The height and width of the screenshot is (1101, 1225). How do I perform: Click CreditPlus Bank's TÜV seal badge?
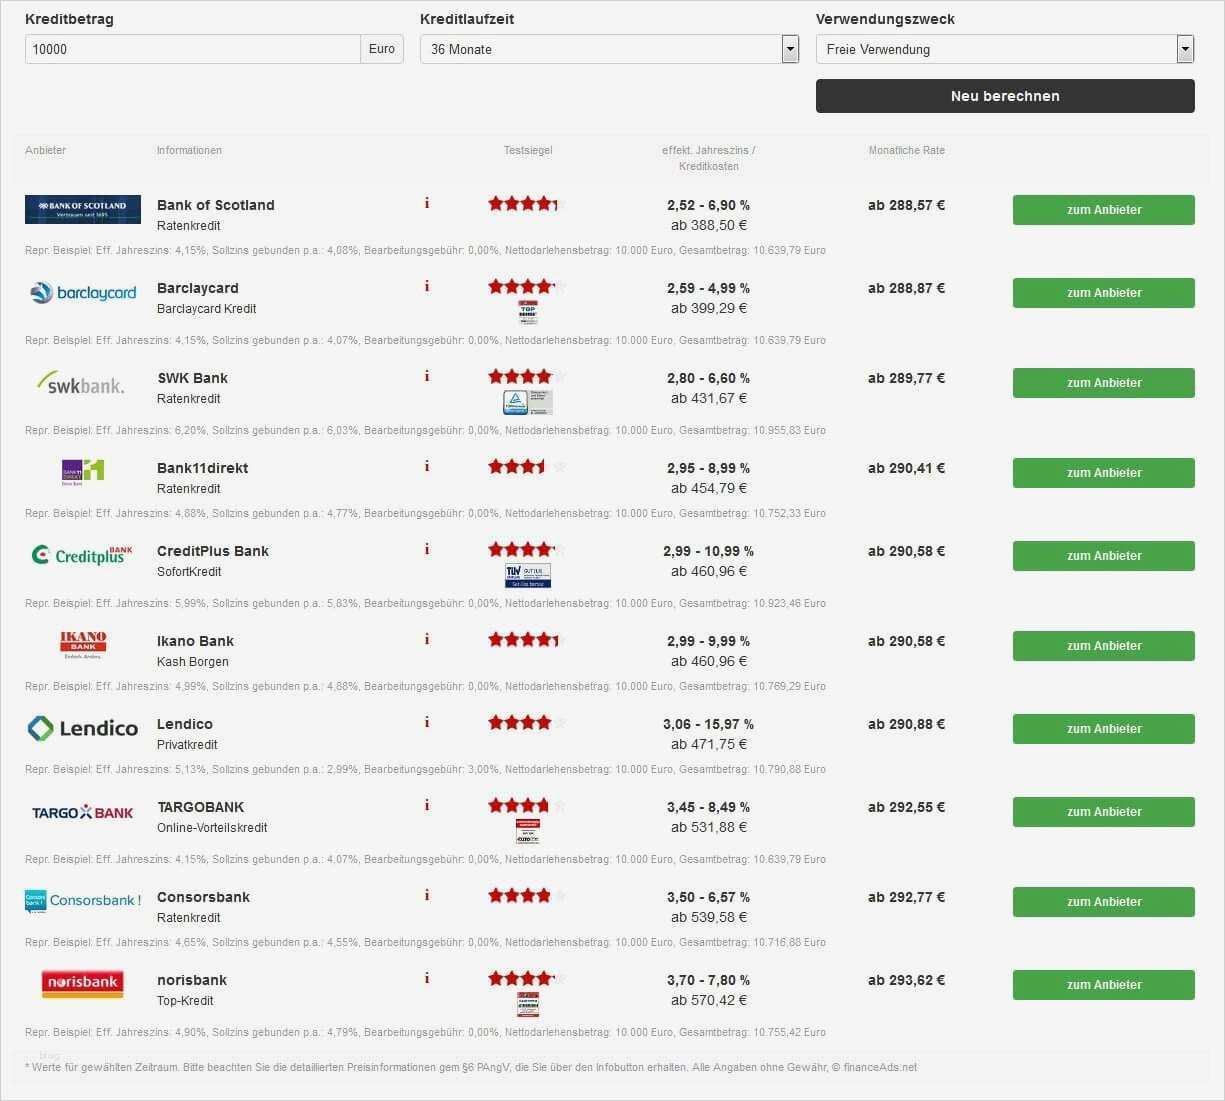point(528,576)
